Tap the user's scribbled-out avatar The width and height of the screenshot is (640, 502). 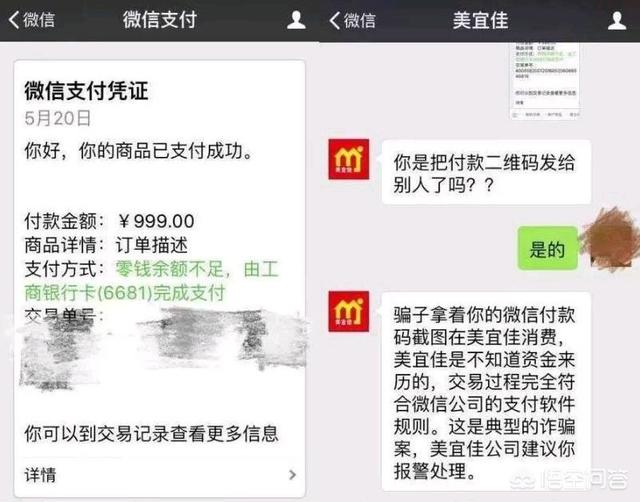(x=611, y=239)
